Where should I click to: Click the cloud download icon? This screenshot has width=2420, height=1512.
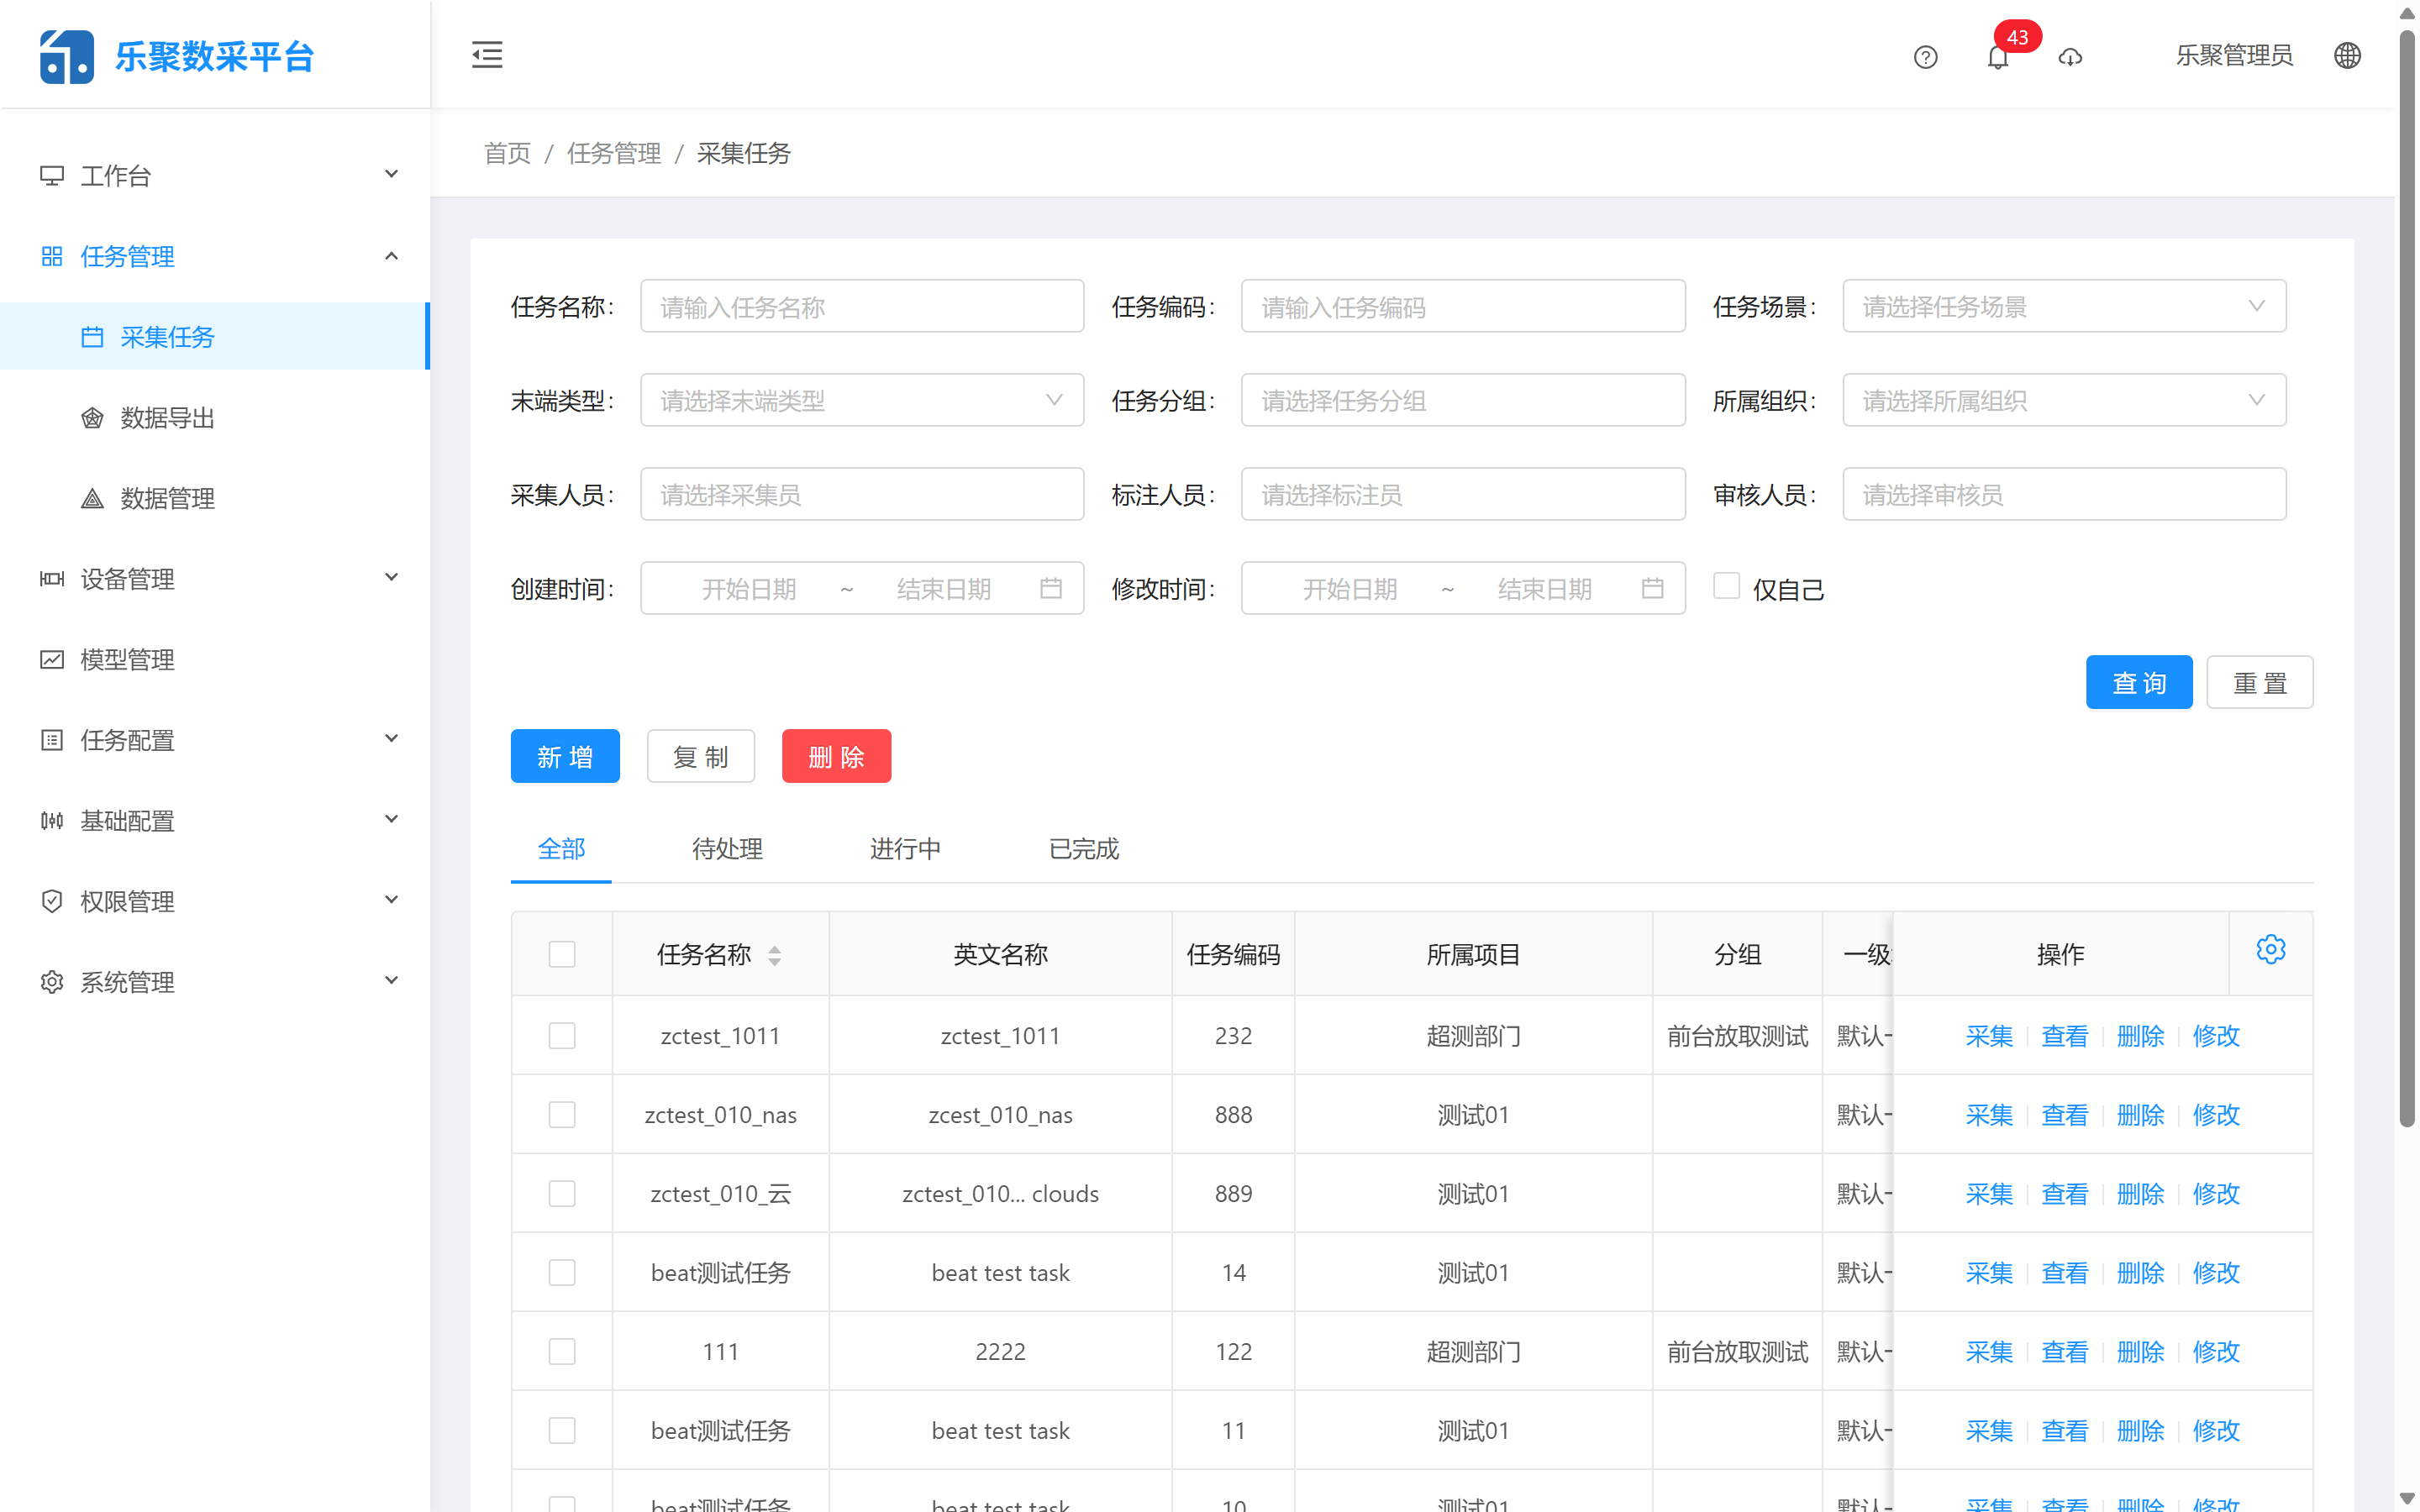tap(2071, 57)
